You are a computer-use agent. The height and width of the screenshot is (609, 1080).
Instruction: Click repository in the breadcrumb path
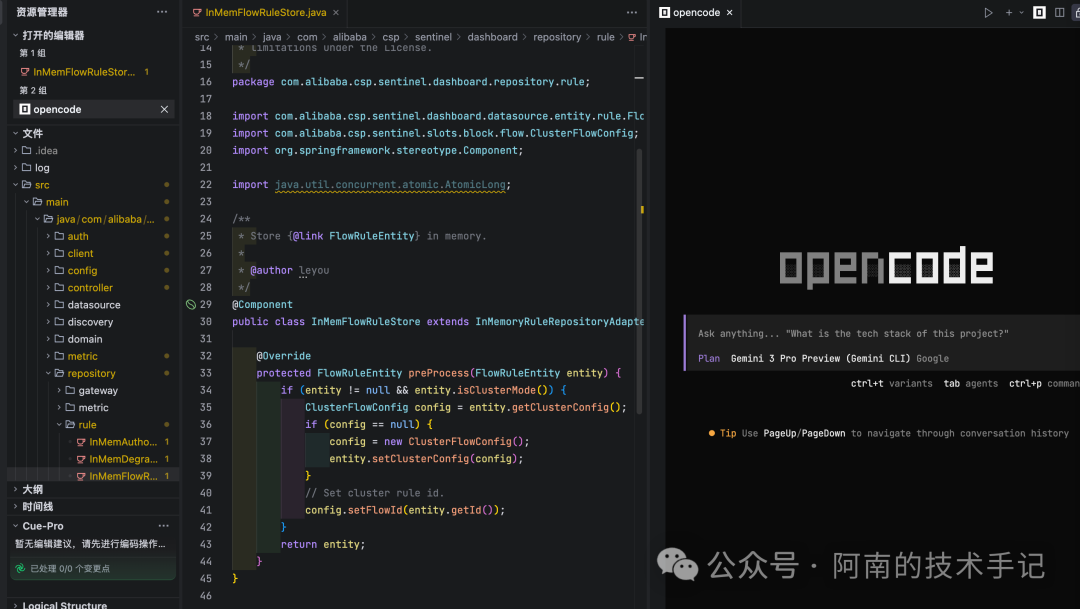pos(557,36)
